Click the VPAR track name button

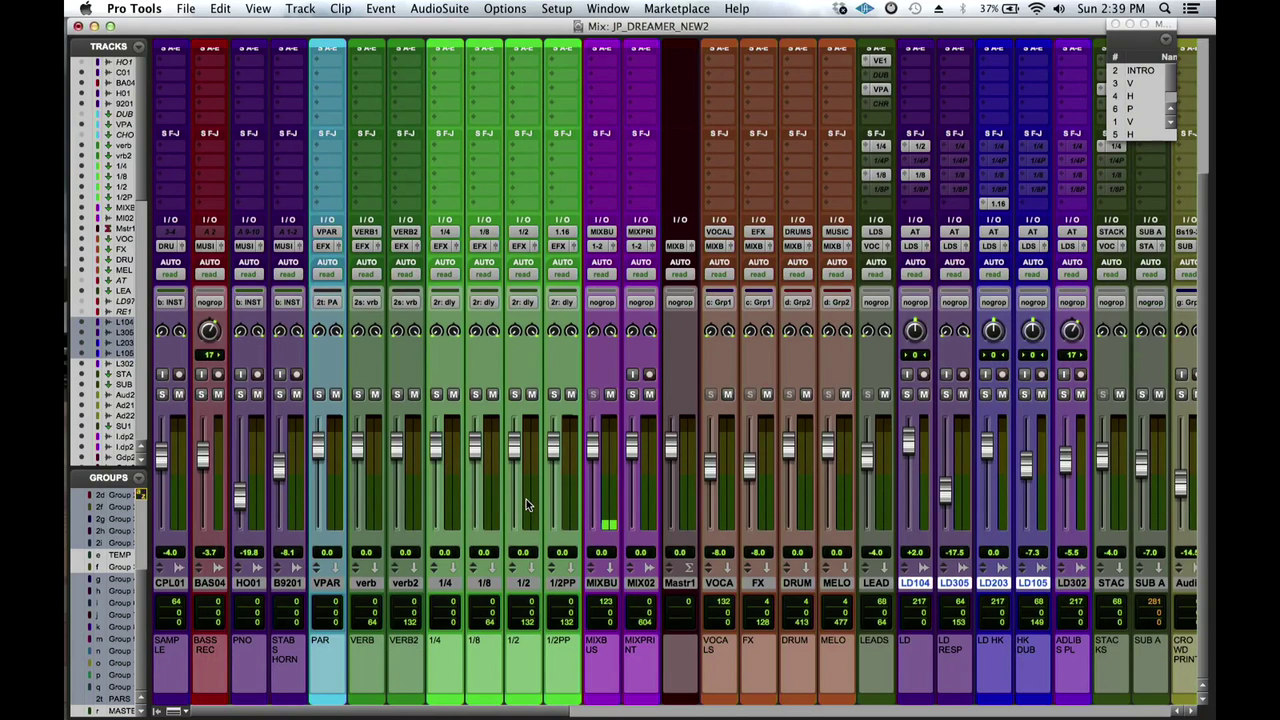click(x=327, y=583)
